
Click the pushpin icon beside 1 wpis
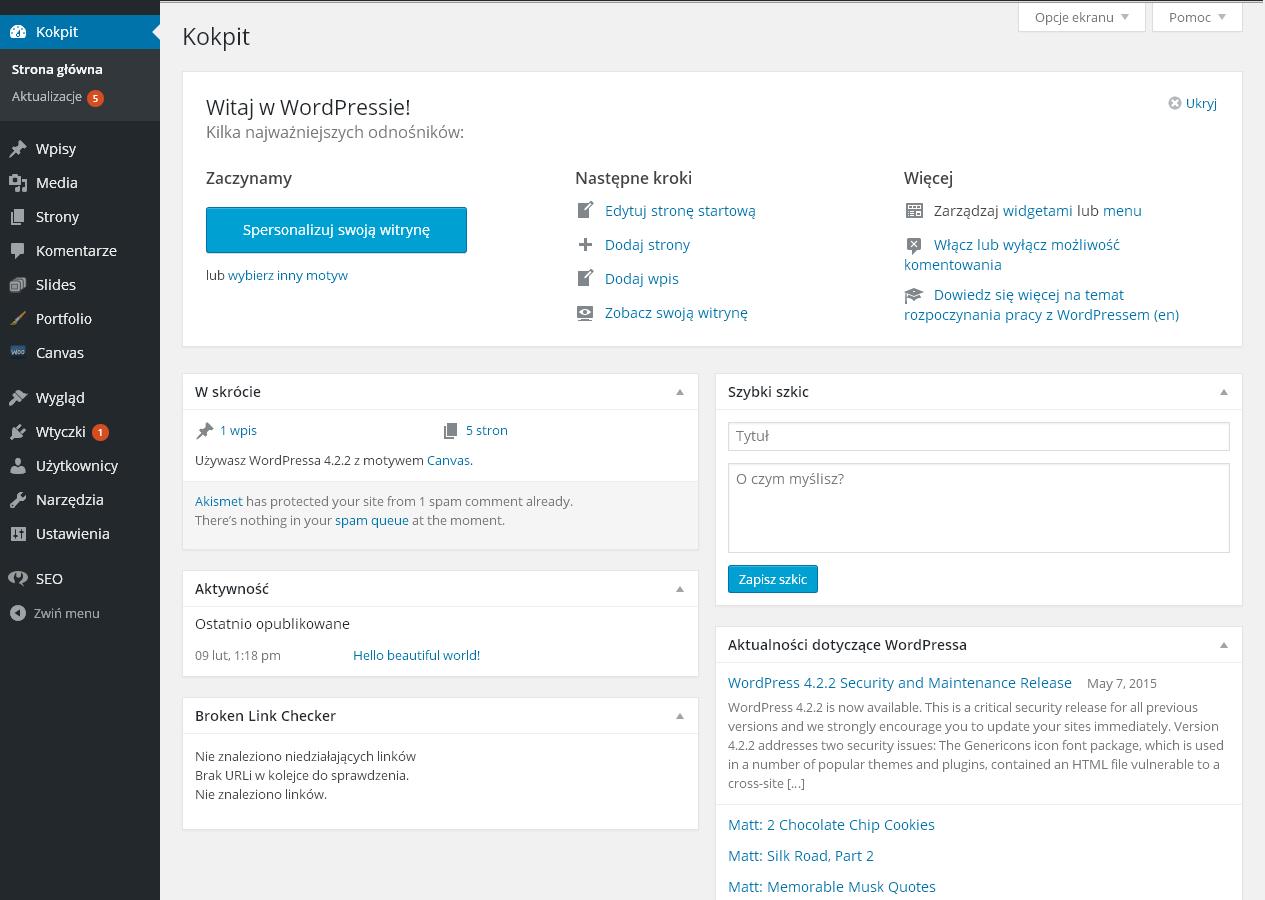click(205, 431)
